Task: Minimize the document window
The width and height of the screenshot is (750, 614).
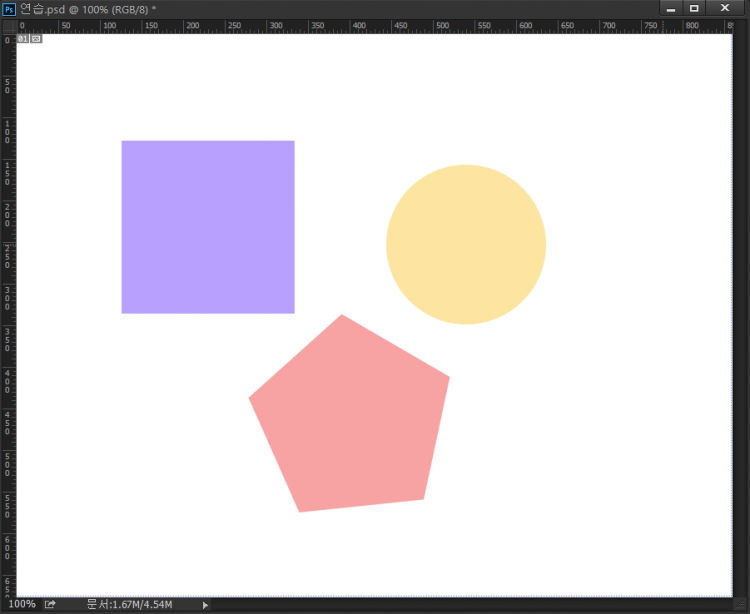Action: click(671, 8)
